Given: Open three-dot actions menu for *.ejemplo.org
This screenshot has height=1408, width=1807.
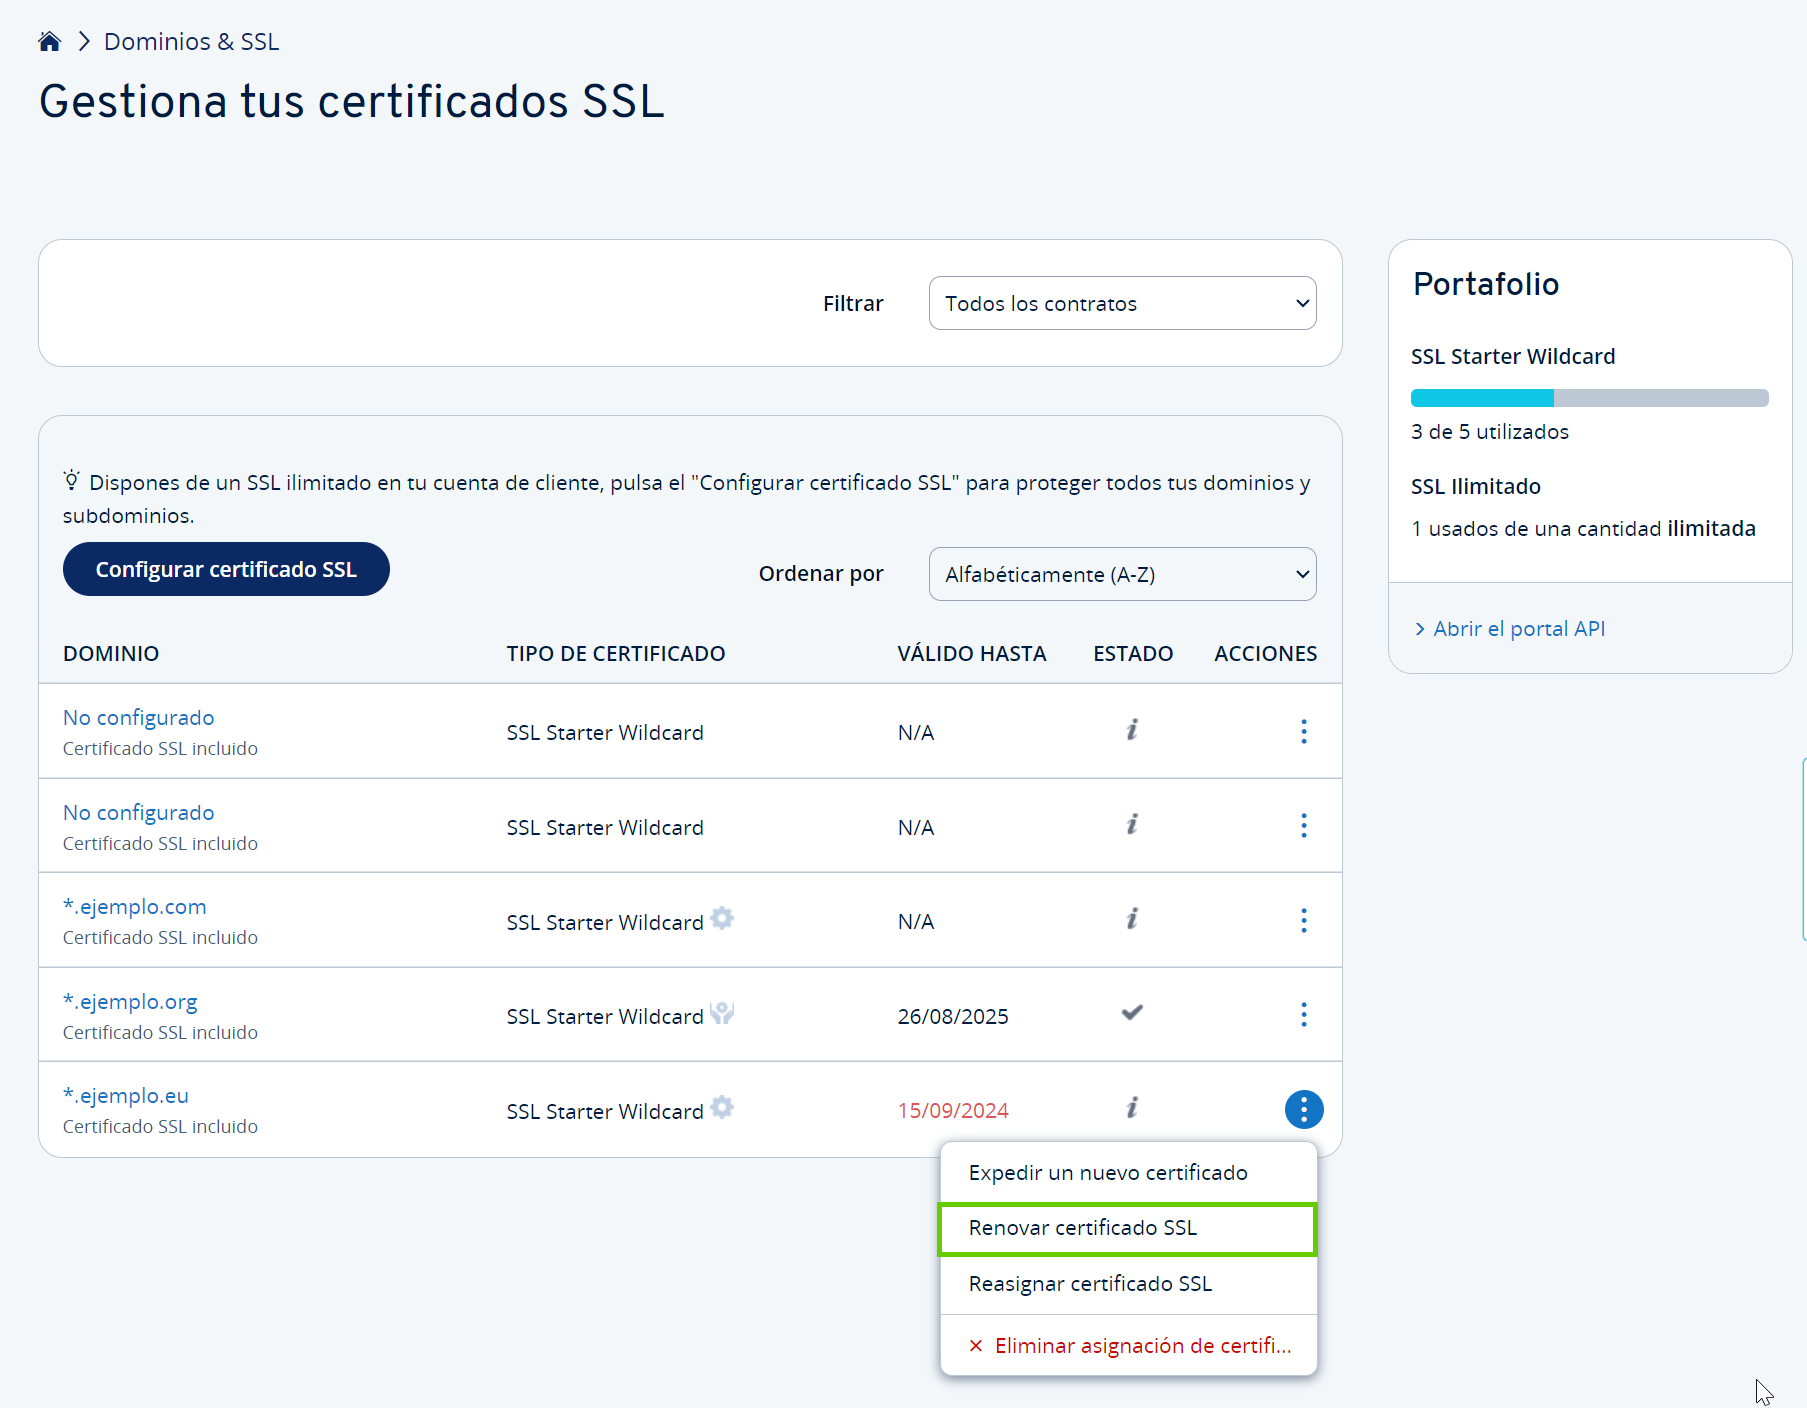Looking at the screenshot, I should point(1304,1015).
